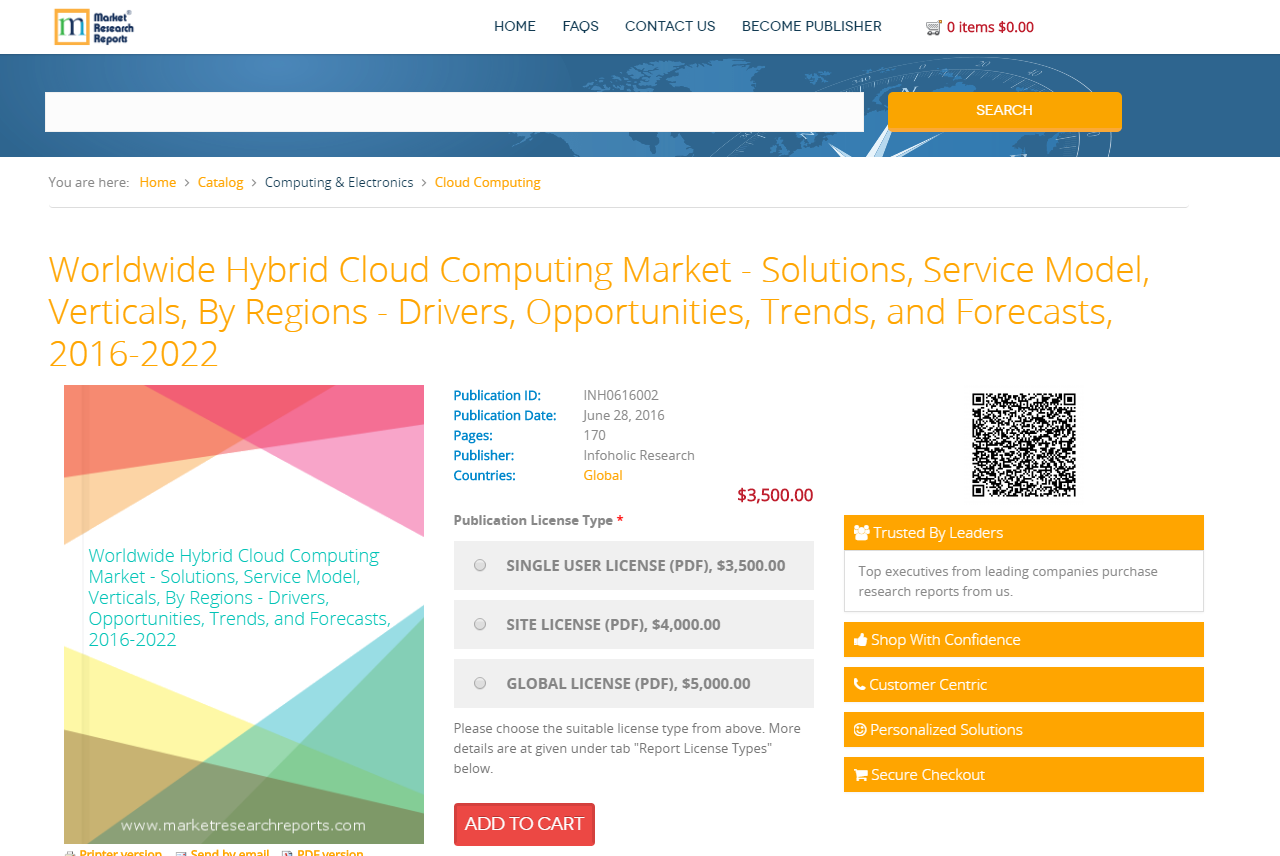Click the smiley icon beside Personalized Solutions
Viewport: 1280px width, 856px height.
(x=860, y=730)
